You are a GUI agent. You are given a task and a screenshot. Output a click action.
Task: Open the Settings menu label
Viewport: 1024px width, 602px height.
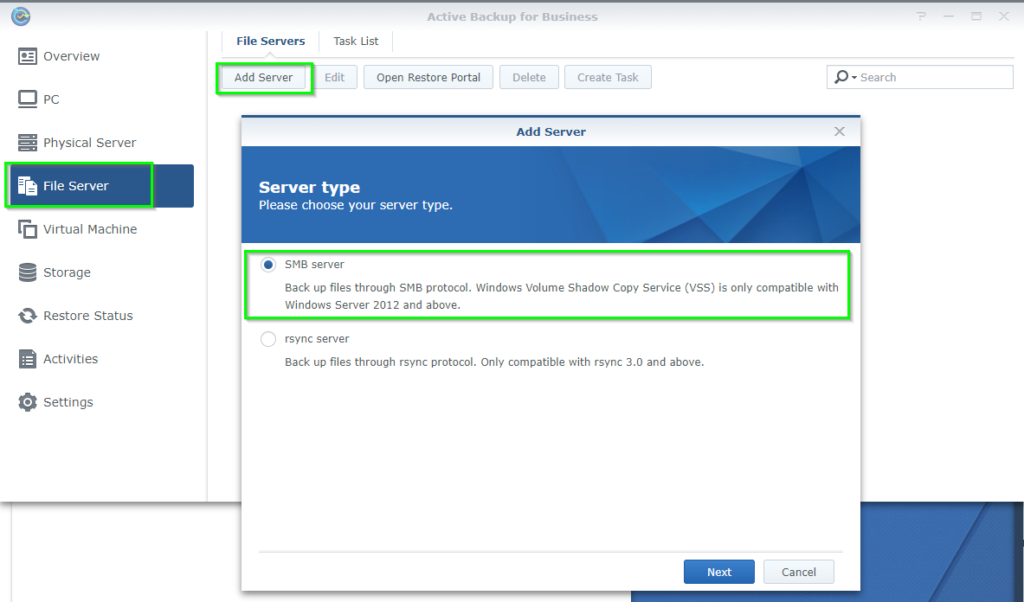point(68,403)
